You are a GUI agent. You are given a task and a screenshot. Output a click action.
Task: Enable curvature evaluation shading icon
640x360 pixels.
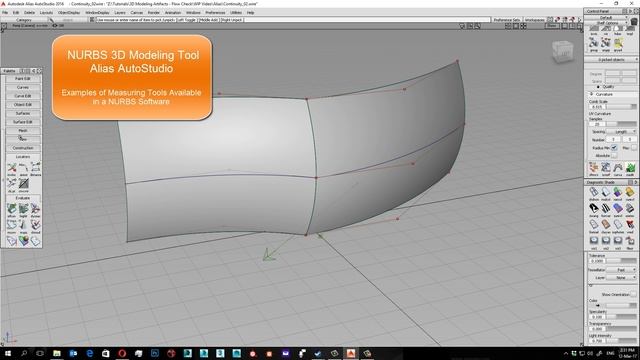click(593, 209)
